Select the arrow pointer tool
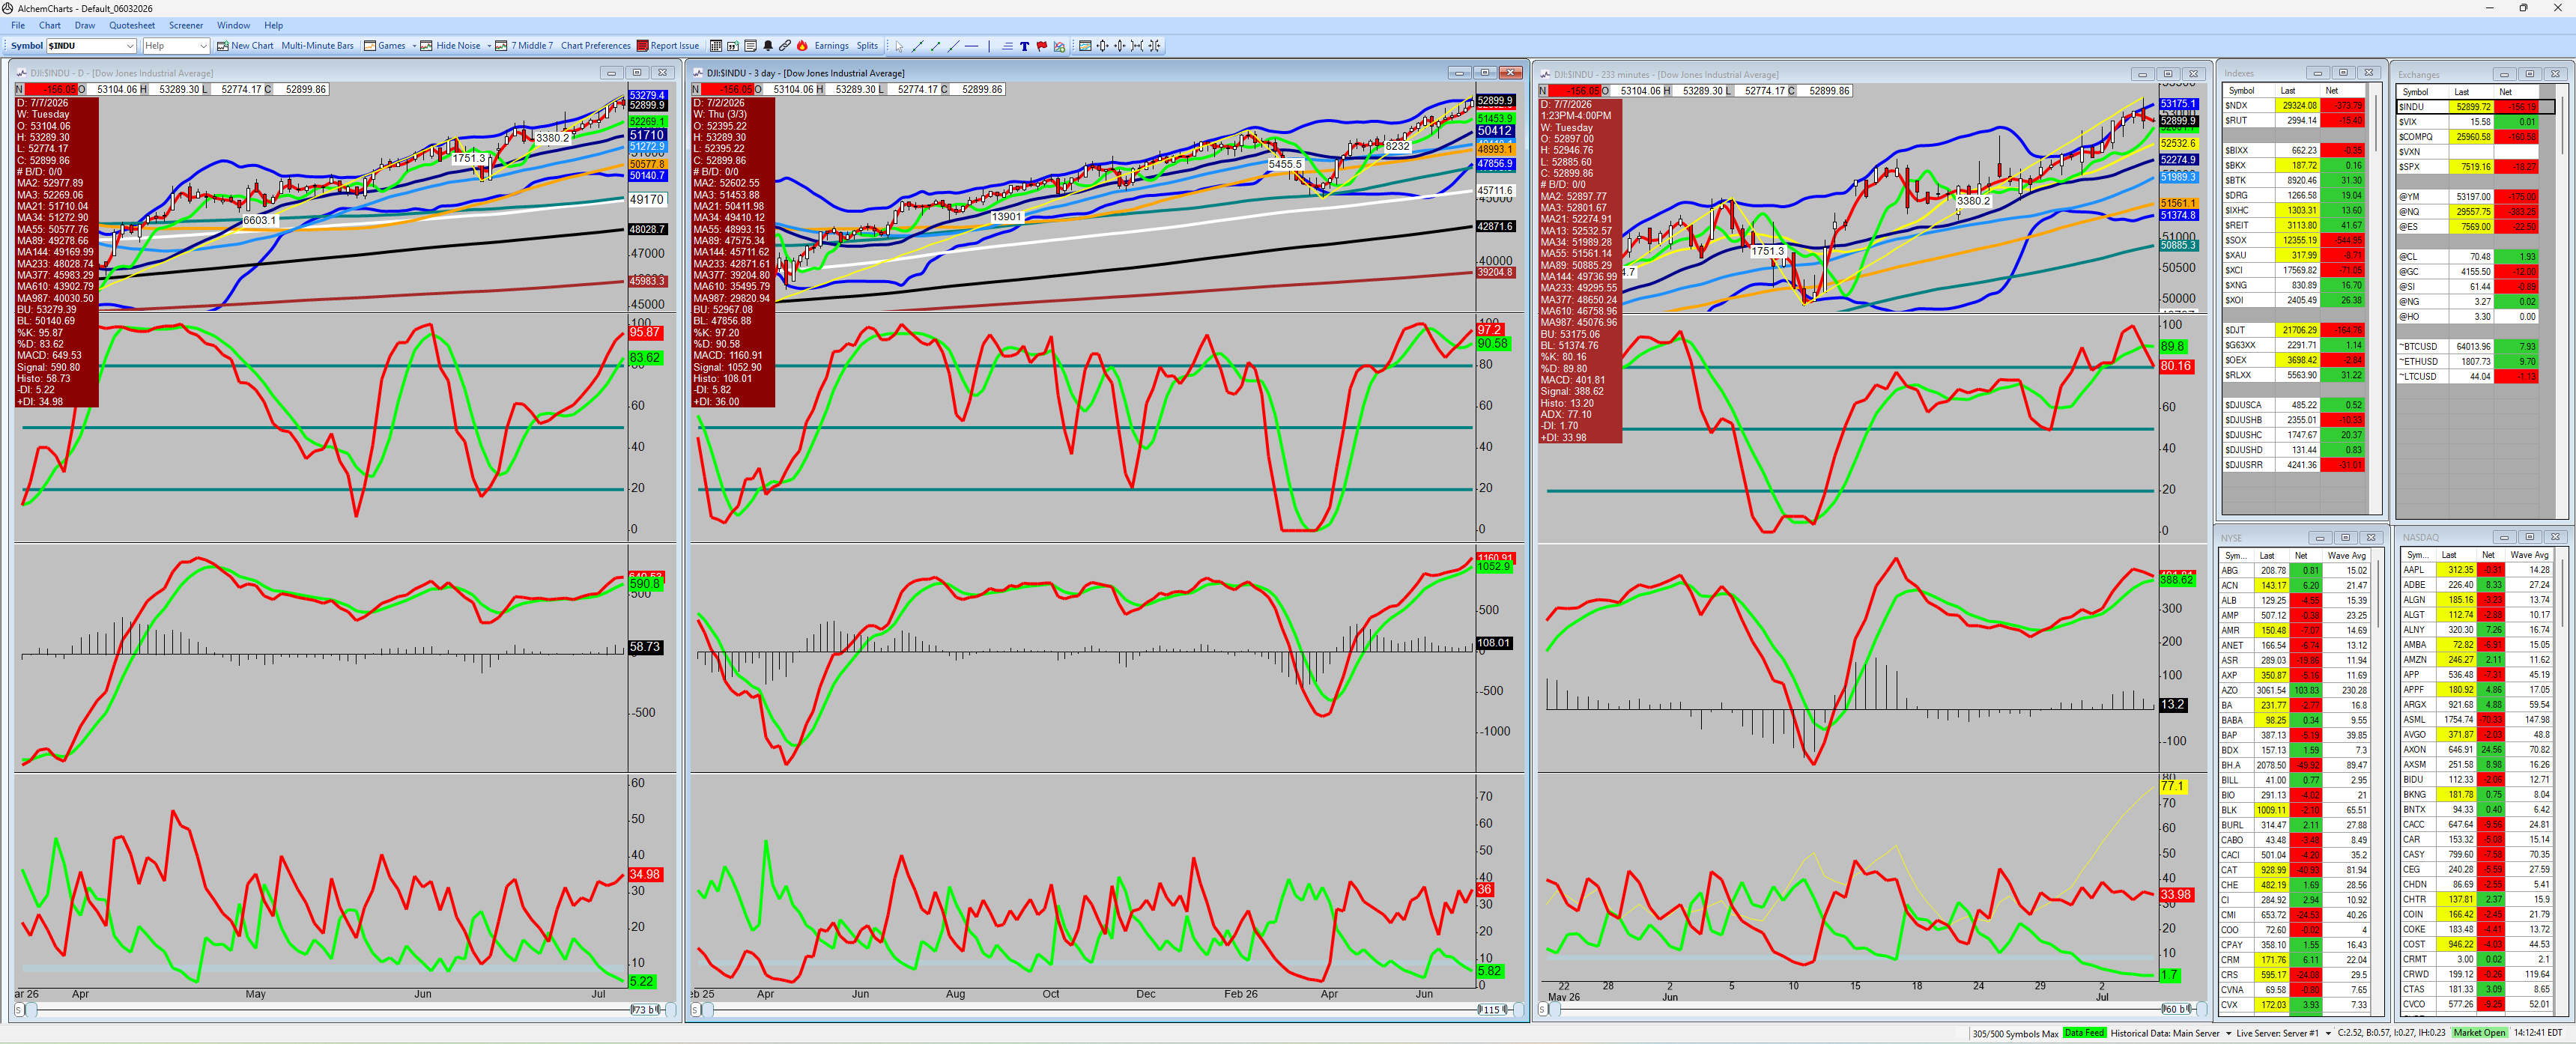Image resolution: width=2576 pixels, height=1044 pixels. coord(899,46)
